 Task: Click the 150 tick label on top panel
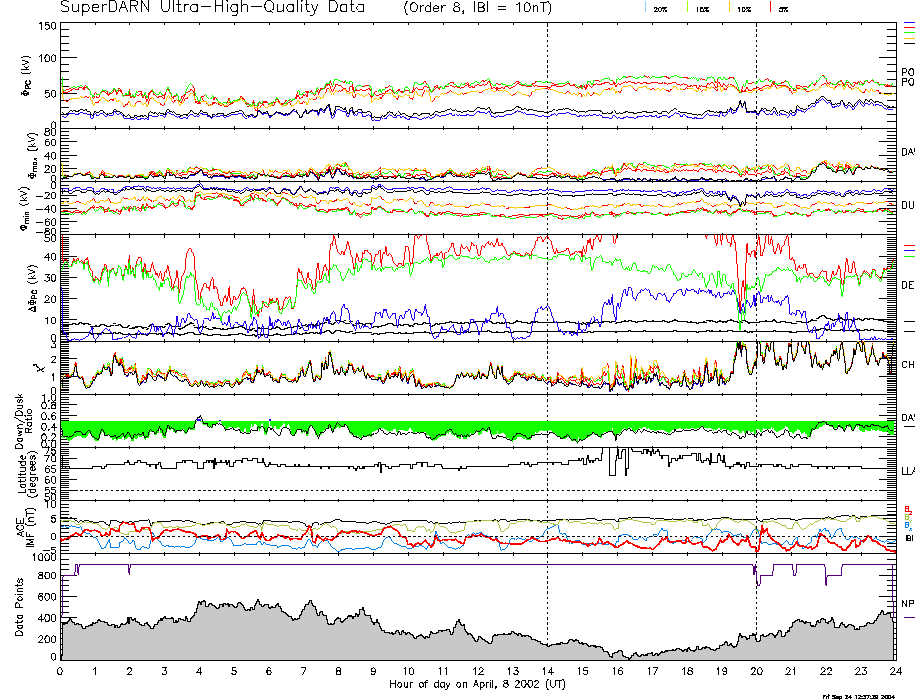point(46,27)
